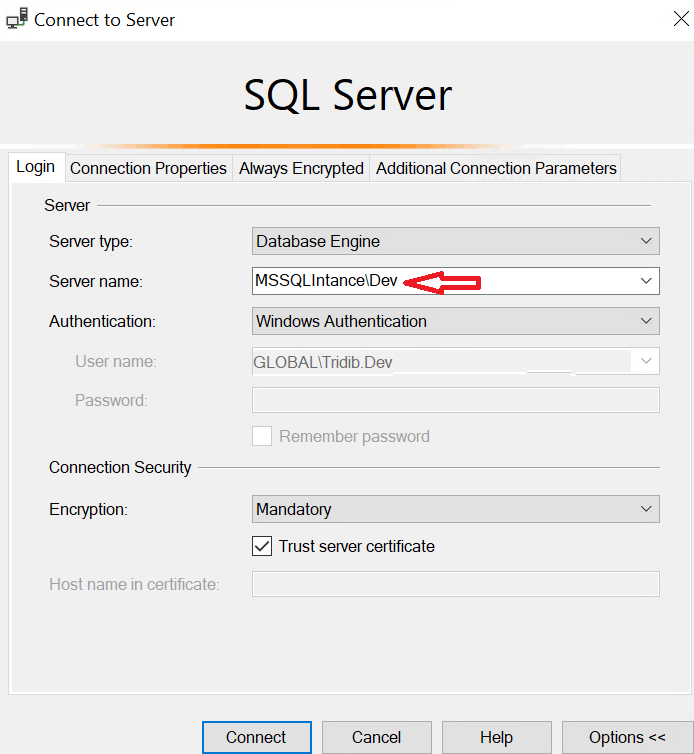The image size is (694, 754).
Task: Expand the Server type dropdown
Action: [646, 241]
